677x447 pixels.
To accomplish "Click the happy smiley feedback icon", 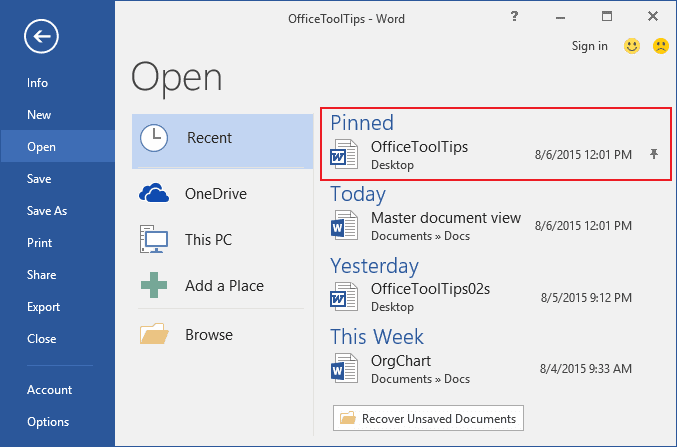I will [x=631, y=46].
